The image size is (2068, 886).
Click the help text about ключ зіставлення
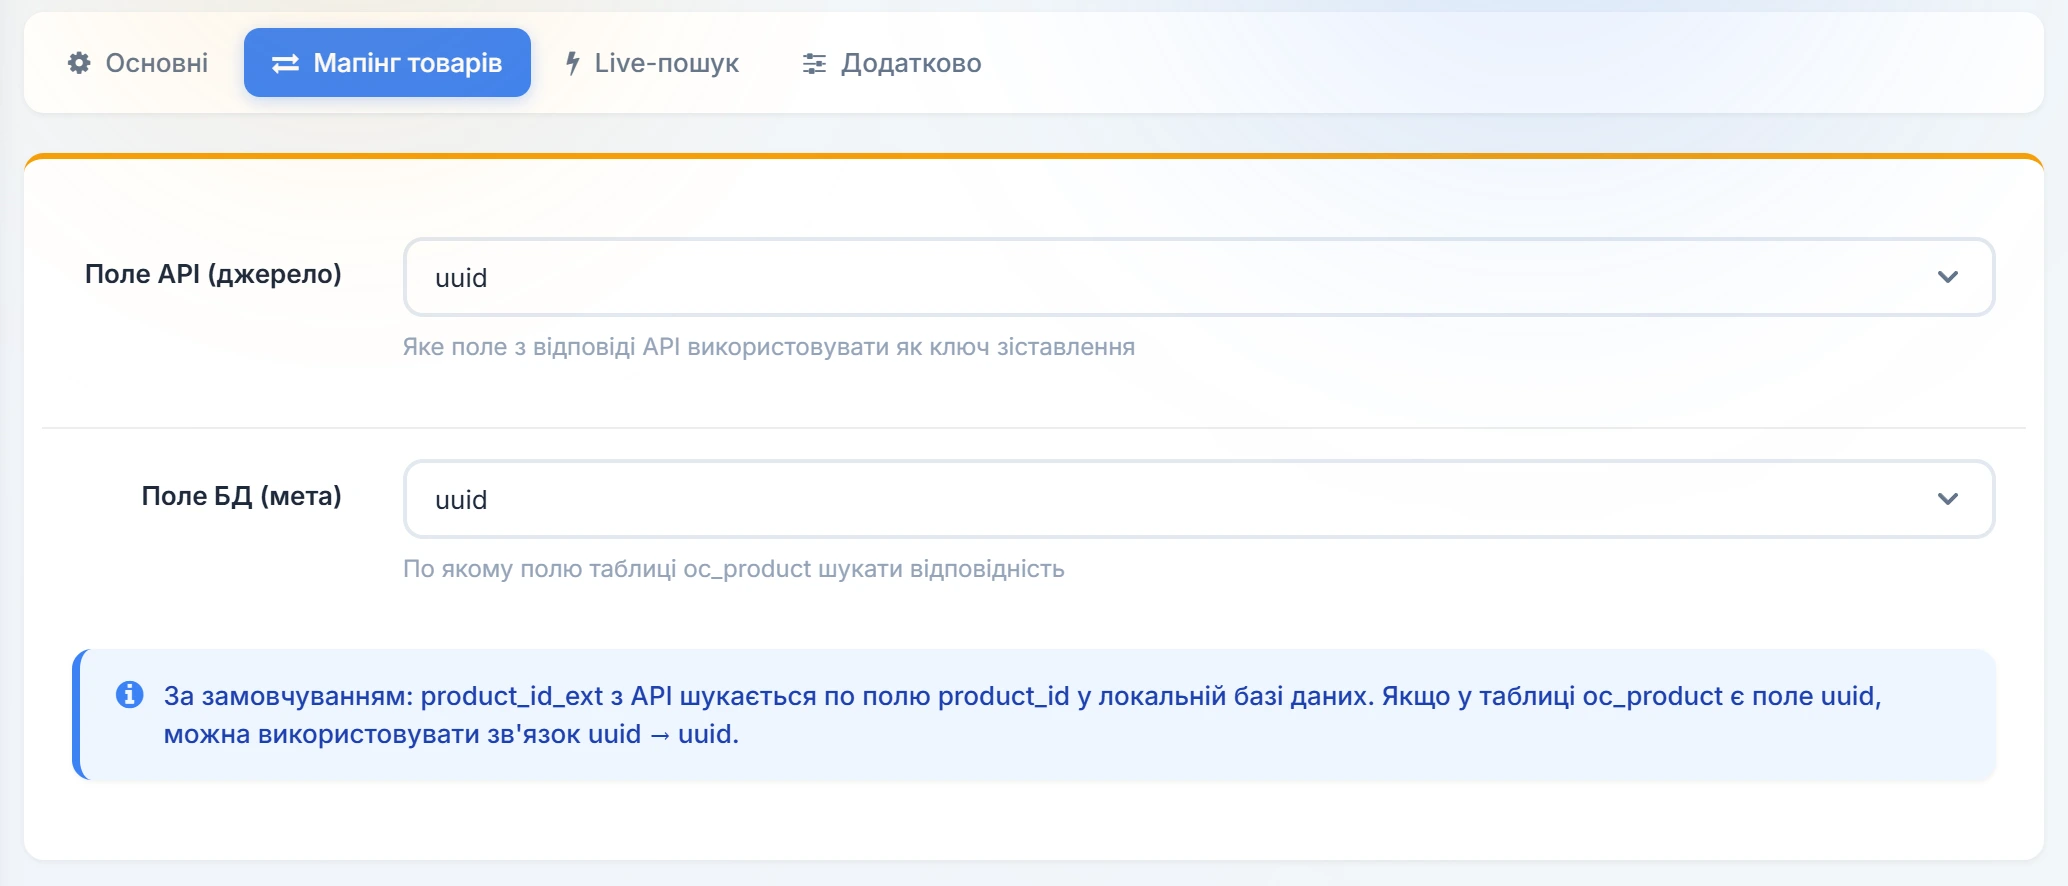point(768,347)
